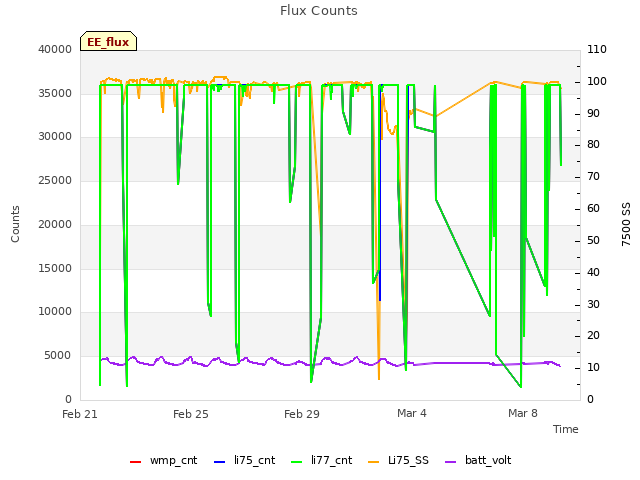Click the 40000 left axis label

tap(55, 49)
